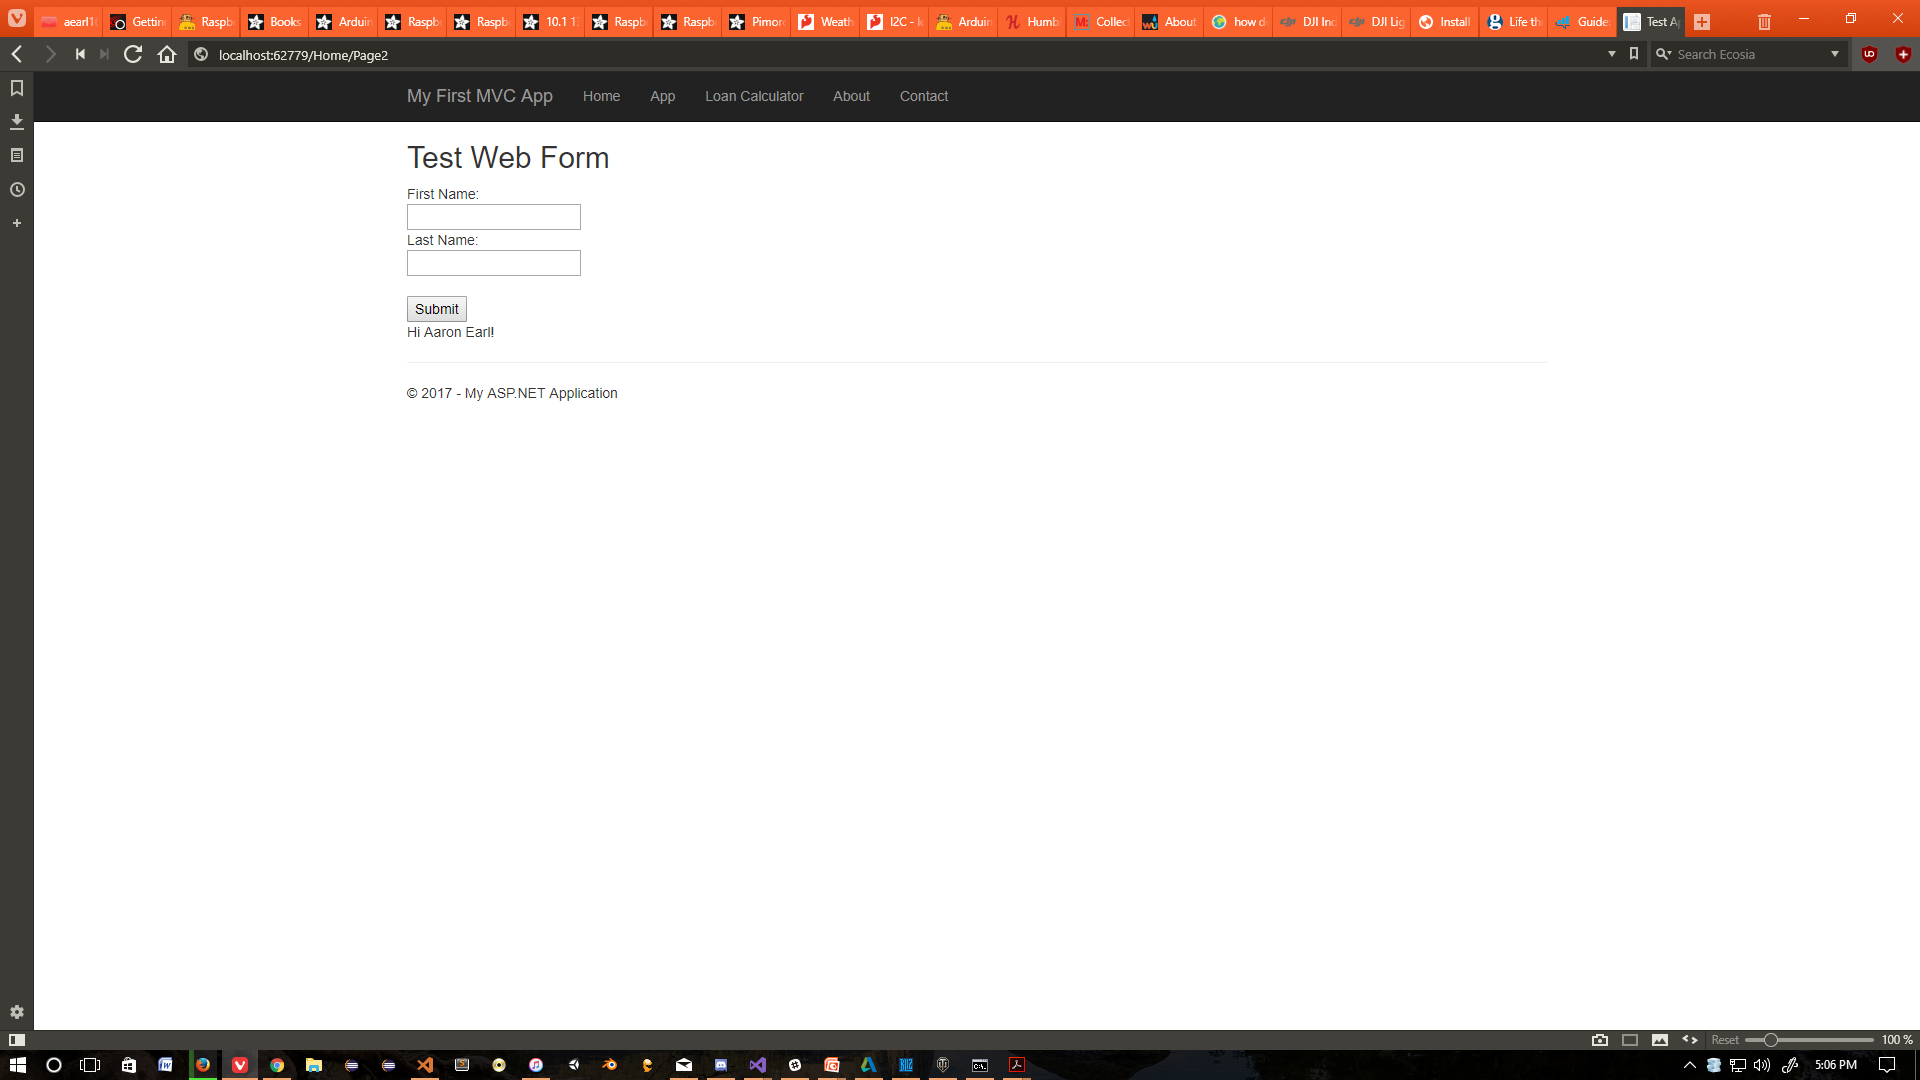1920x1080 pixels.
Task: Open Vivaldi settings via the gear icon
Action: tap(16, 1012)
